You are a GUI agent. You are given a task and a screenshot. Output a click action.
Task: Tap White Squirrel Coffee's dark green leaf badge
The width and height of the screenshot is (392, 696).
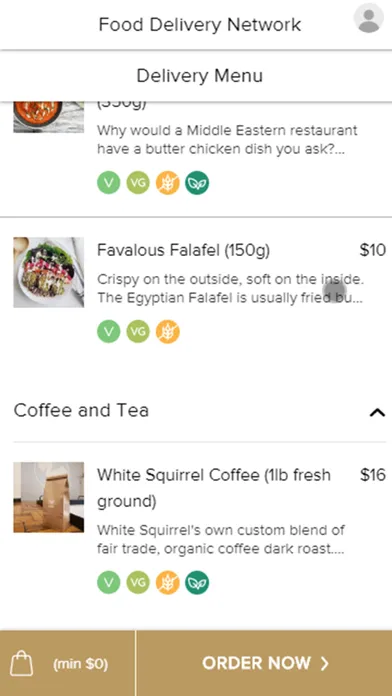coord(197,582)
